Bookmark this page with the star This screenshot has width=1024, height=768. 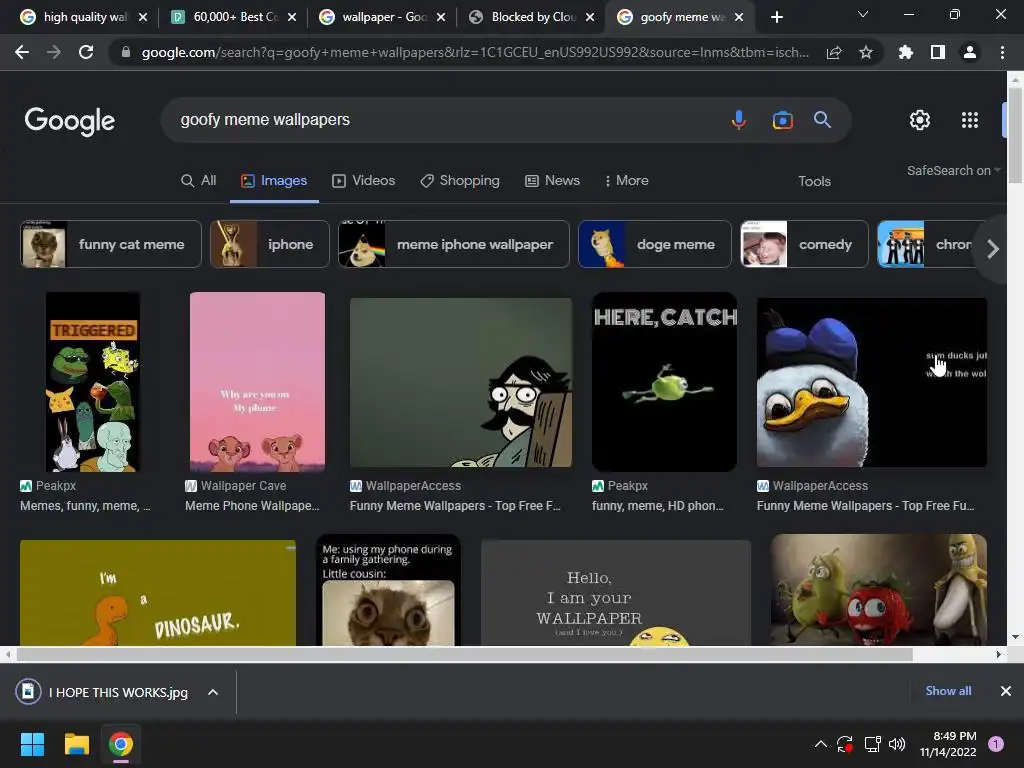[x=866, y=53]
